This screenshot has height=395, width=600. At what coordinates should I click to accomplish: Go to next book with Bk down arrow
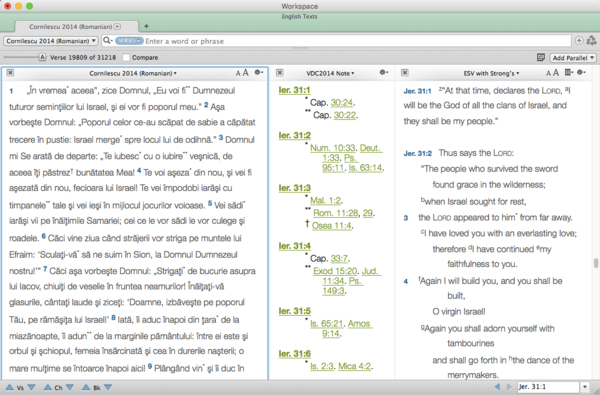point(108,387)
